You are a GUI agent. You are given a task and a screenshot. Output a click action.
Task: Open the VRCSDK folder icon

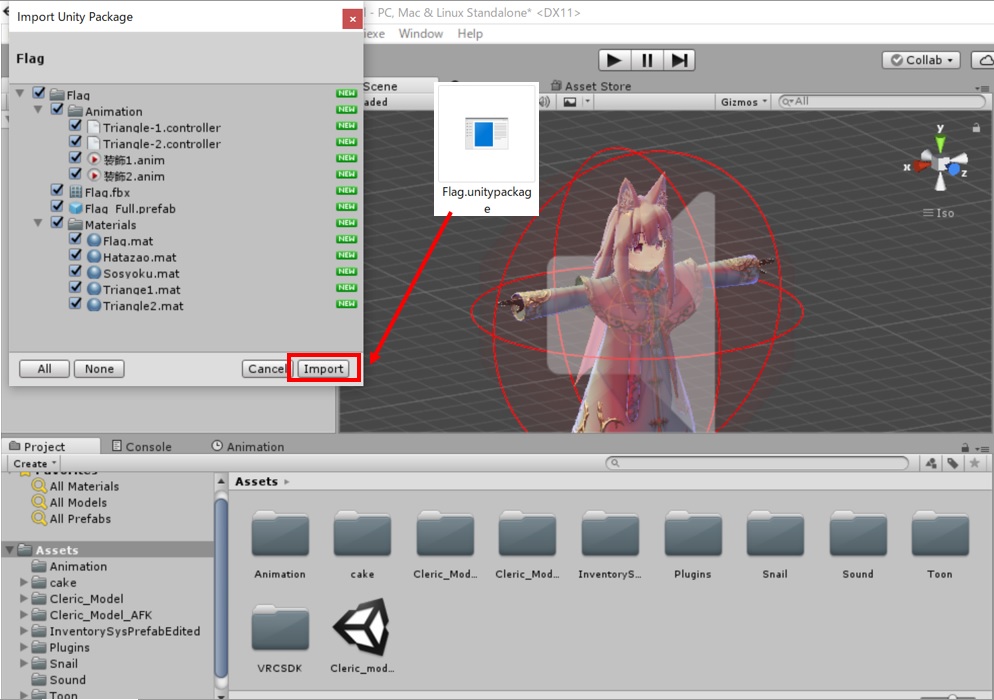(280, 629)
